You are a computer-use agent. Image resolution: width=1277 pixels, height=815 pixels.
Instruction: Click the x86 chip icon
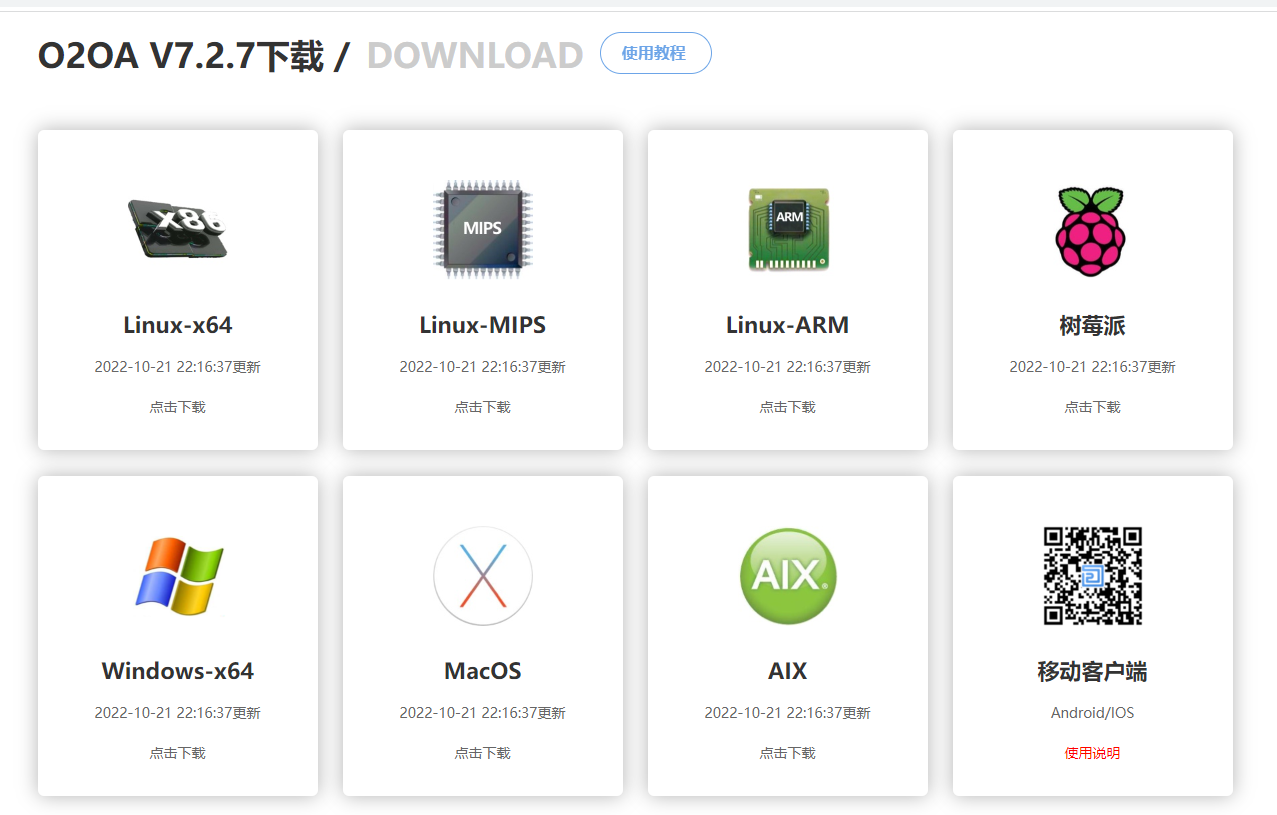tap(178, 229)
